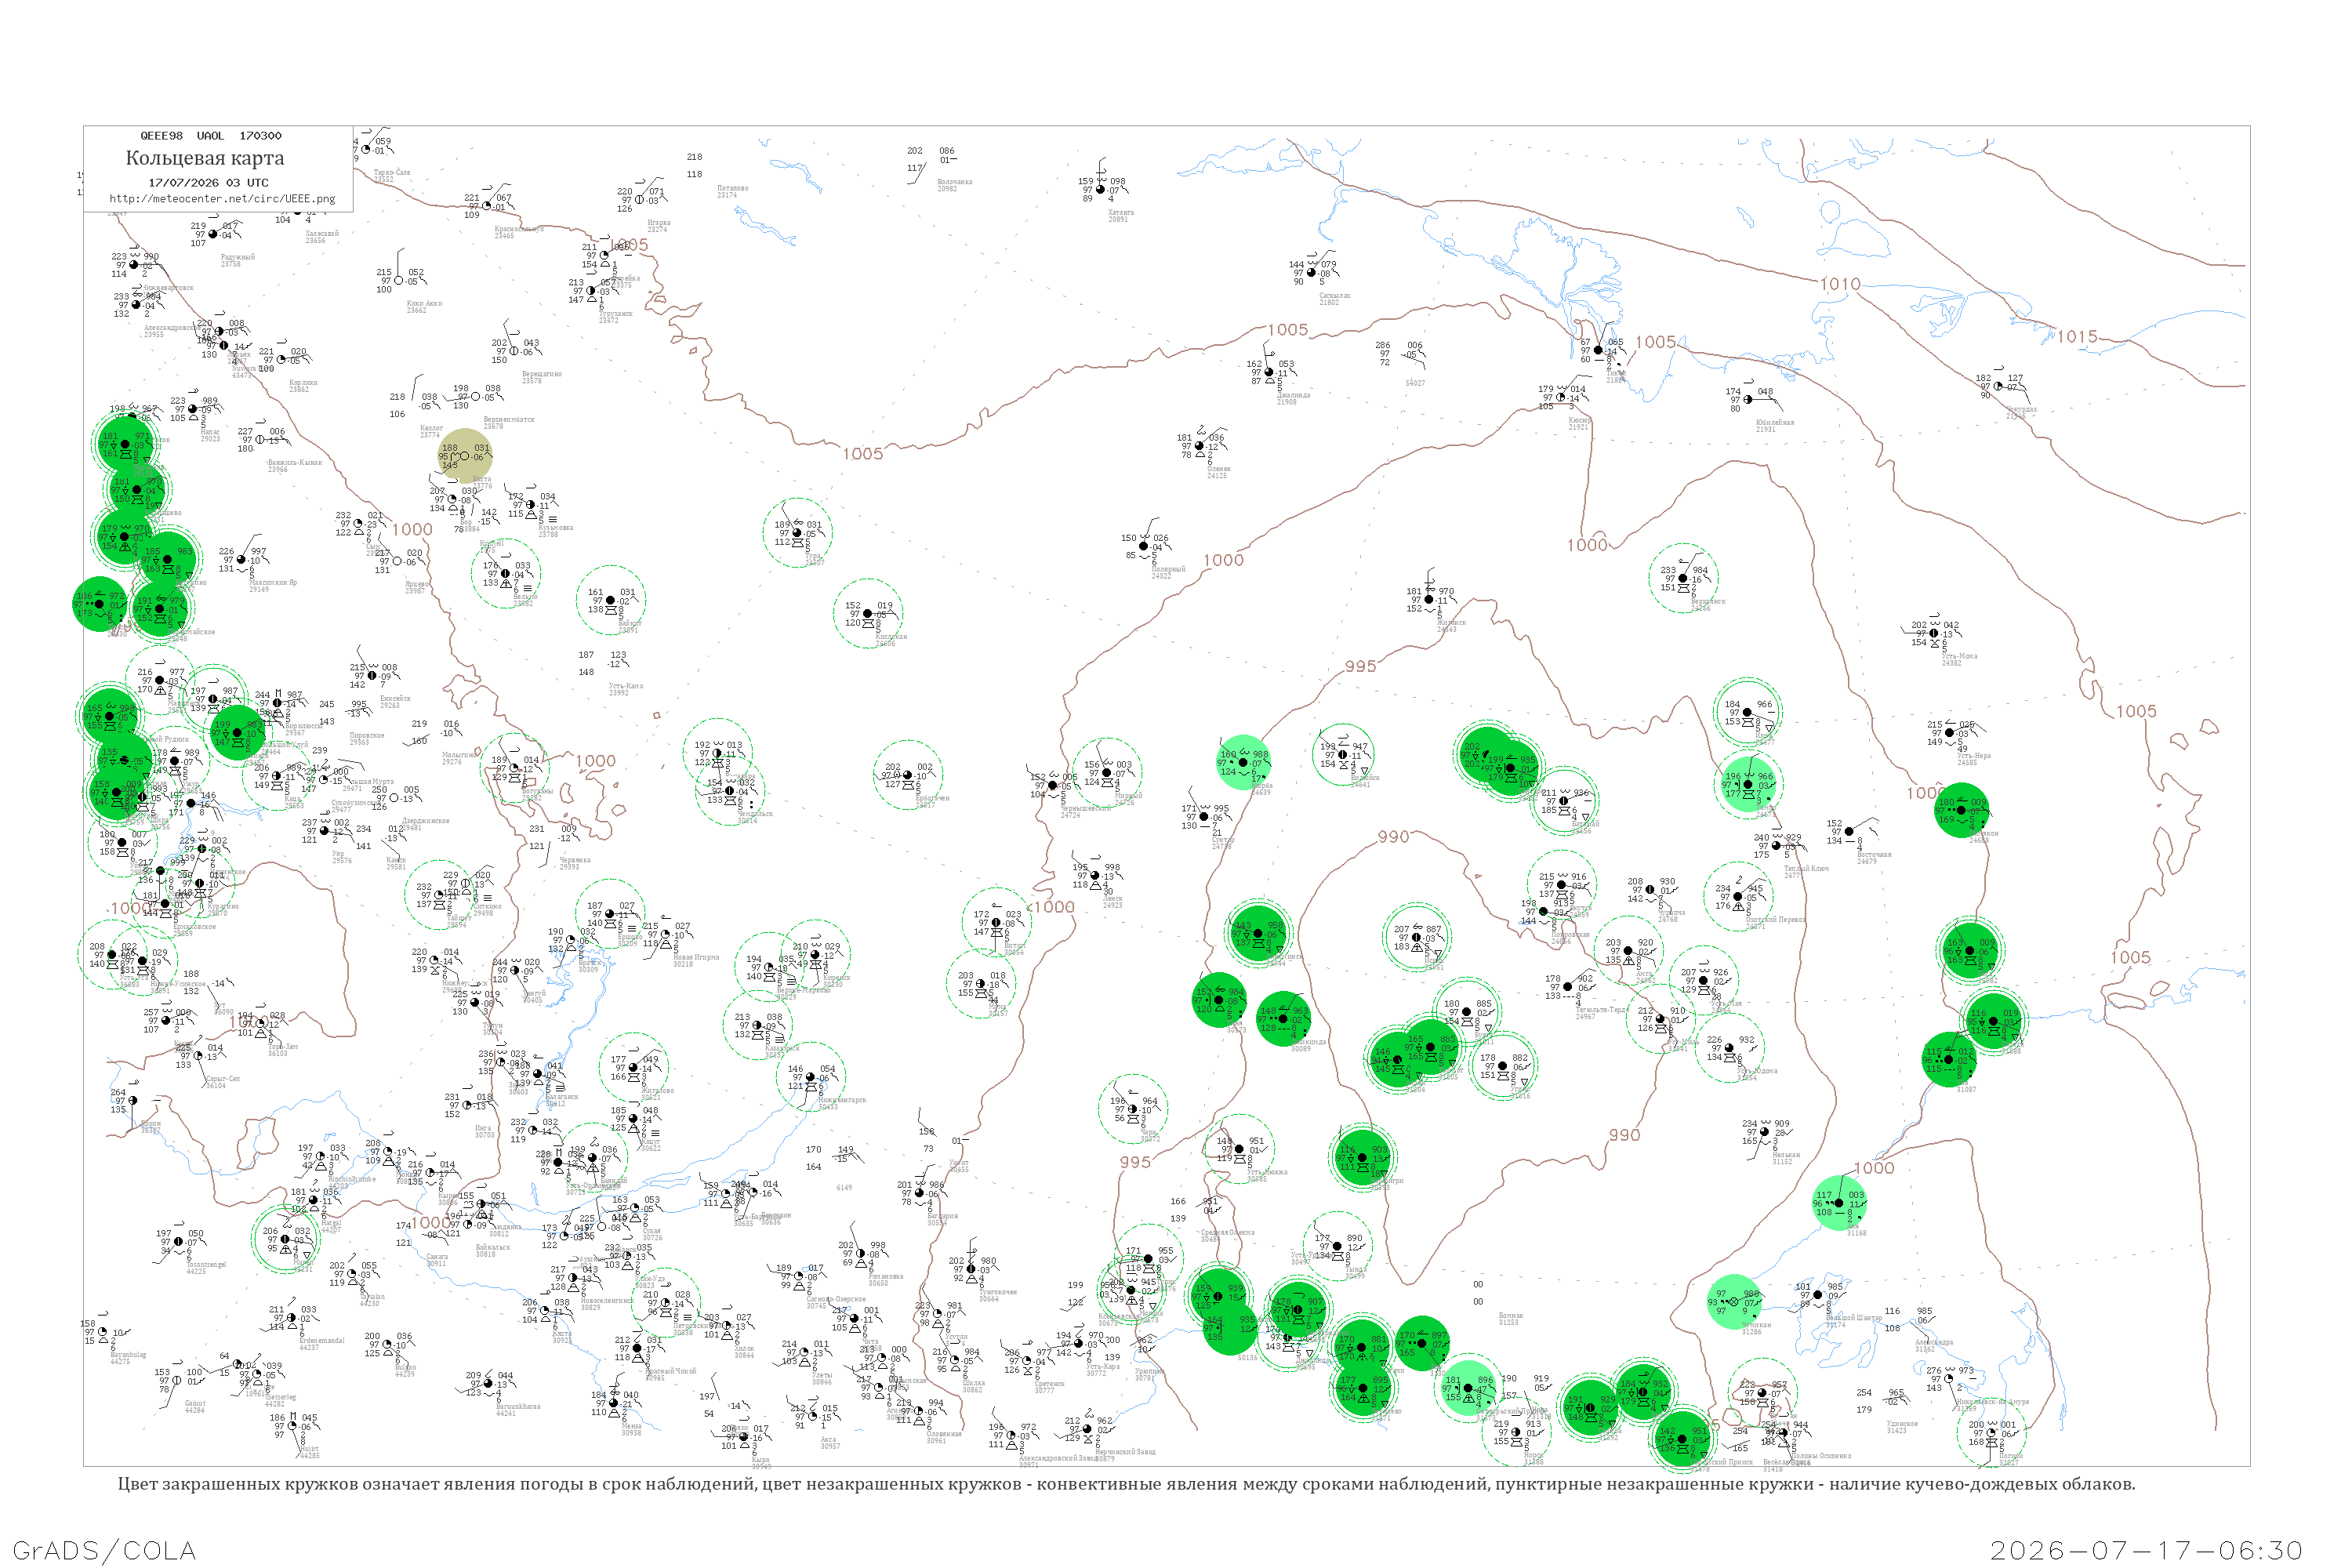Click the "1015" isobar label
2352x1568 pixels.
click(2077, 337)
